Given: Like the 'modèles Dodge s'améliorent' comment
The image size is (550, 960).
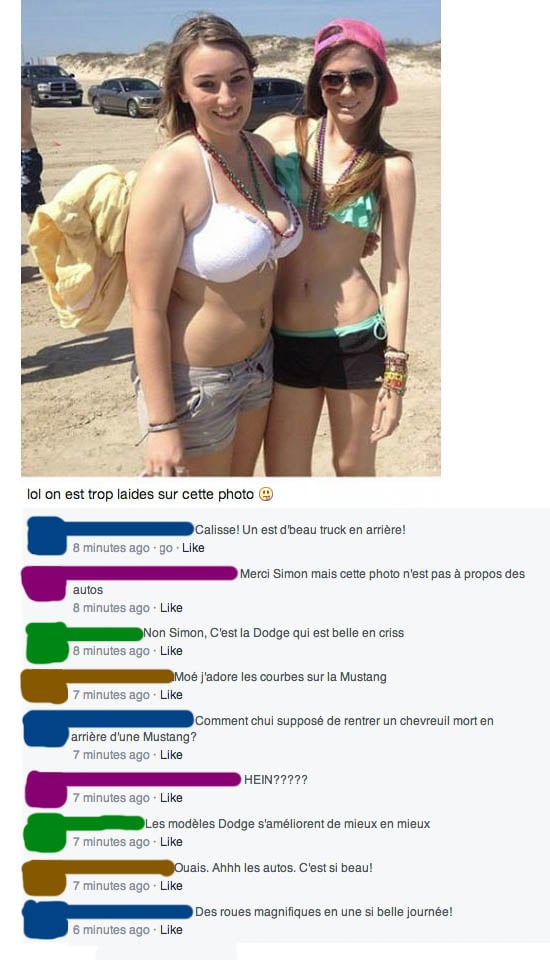Looking at the screenshot, I should [x=171, y=842].
